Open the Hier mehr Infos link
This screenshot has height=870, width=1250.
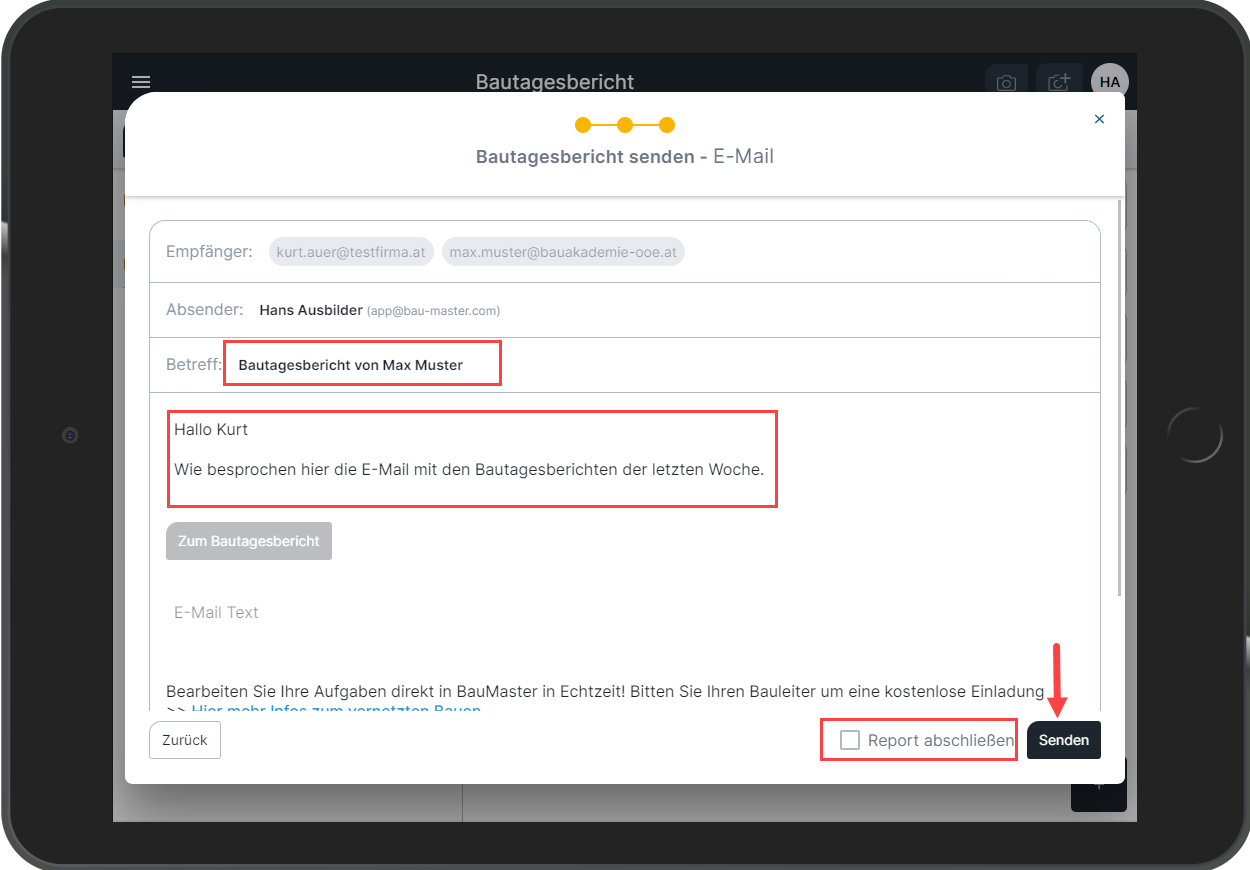click(336, 711)
